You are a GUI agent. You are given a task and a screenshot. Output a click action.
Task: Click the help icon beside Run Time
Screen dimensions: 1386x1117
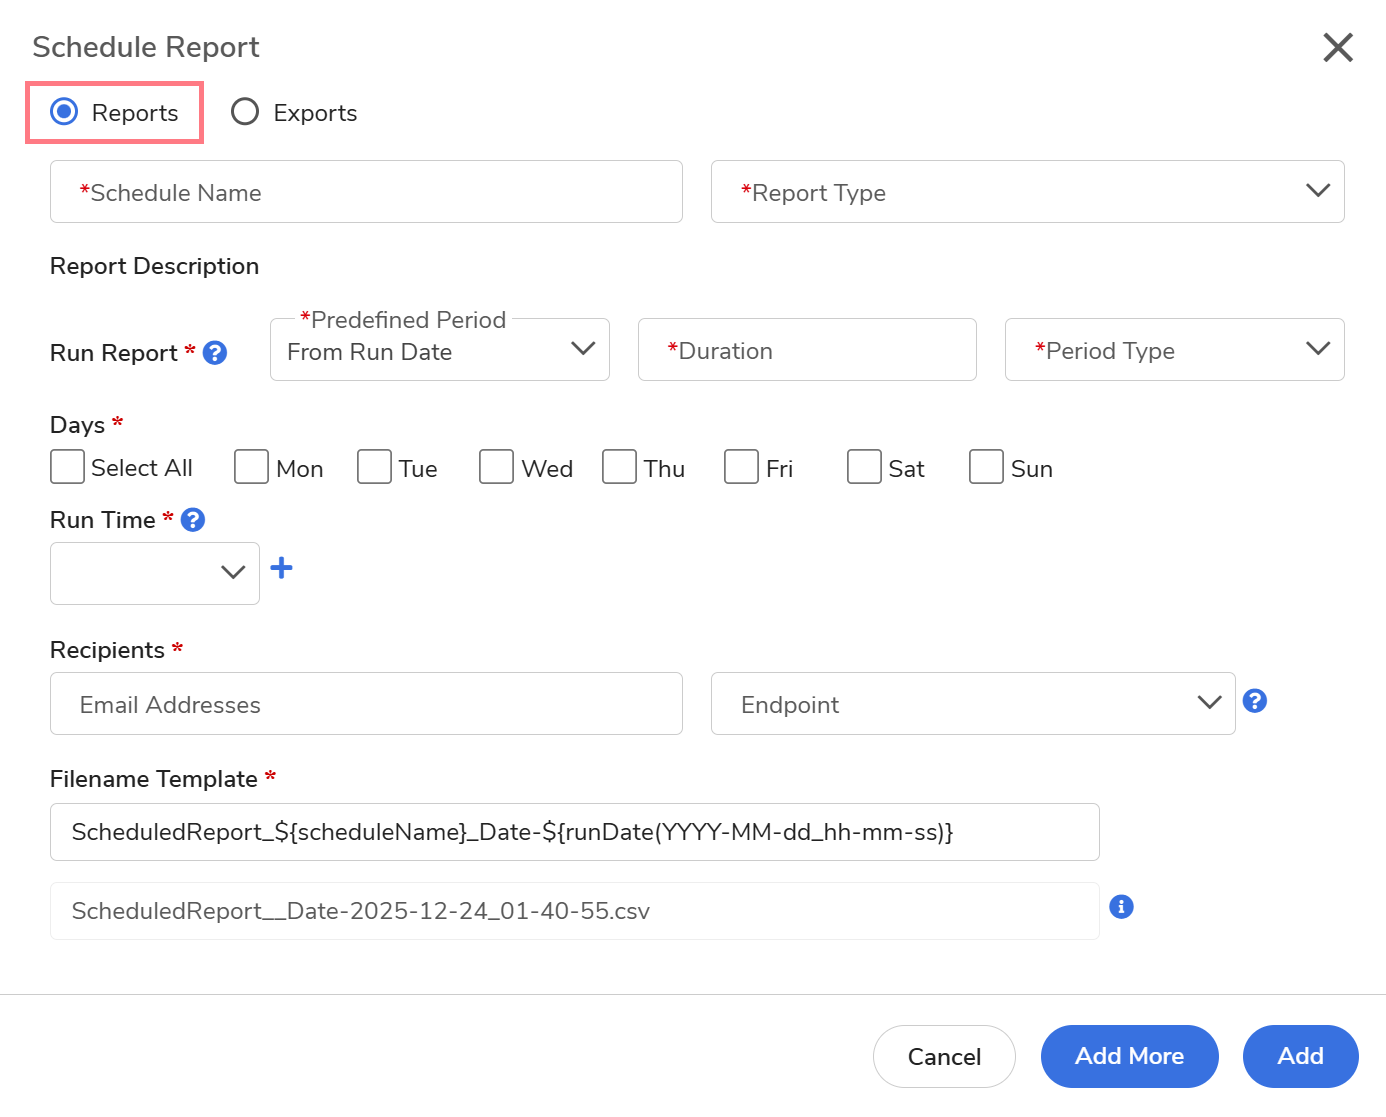[193, 520]
